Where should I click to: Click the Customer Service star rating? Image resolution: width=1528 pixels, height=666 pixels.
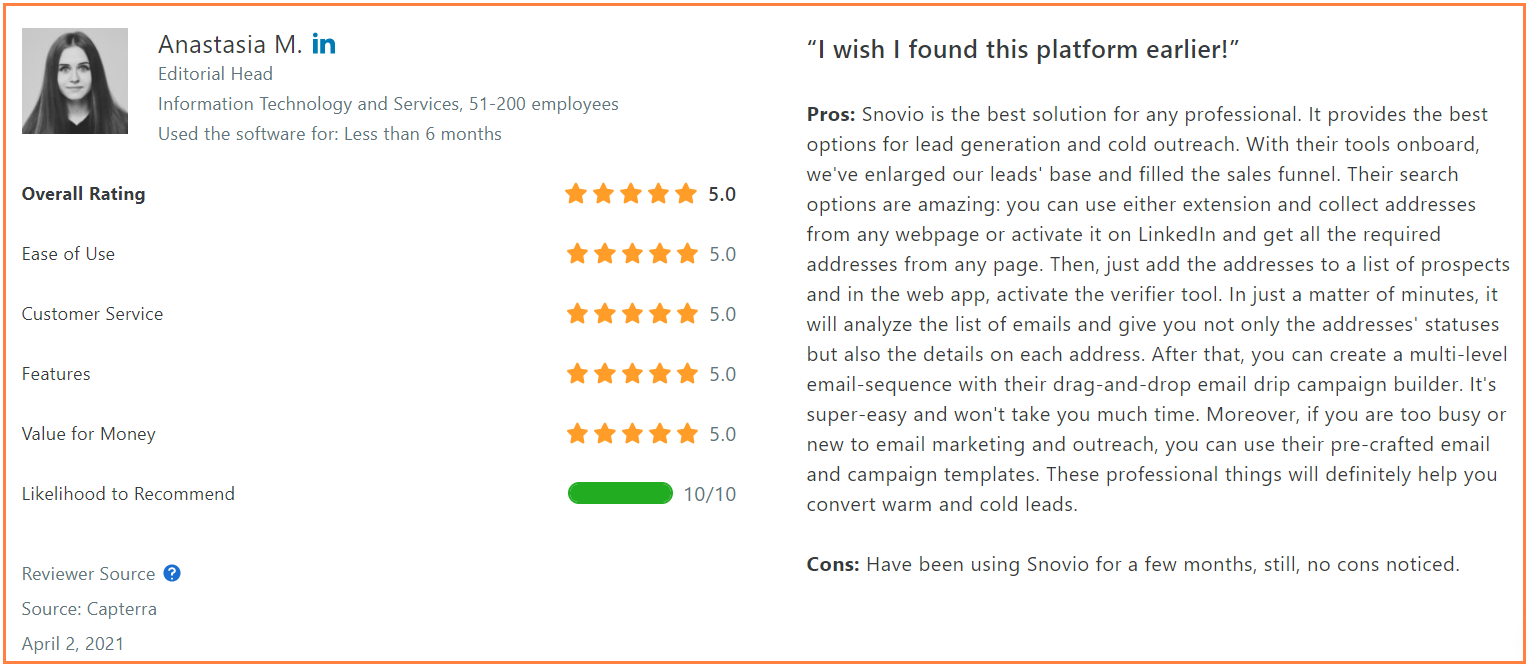pyautogui.click(x=631, y=314)
